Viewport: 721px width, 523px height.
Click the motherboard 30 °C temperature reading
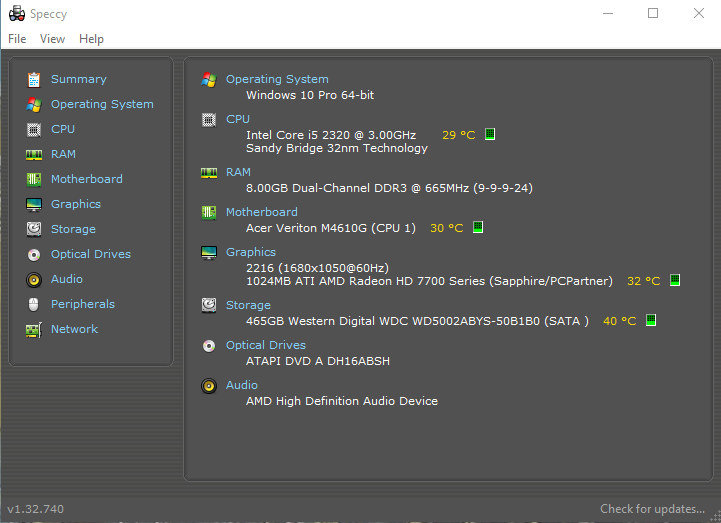pyautogui.click(x=446, y=228)
